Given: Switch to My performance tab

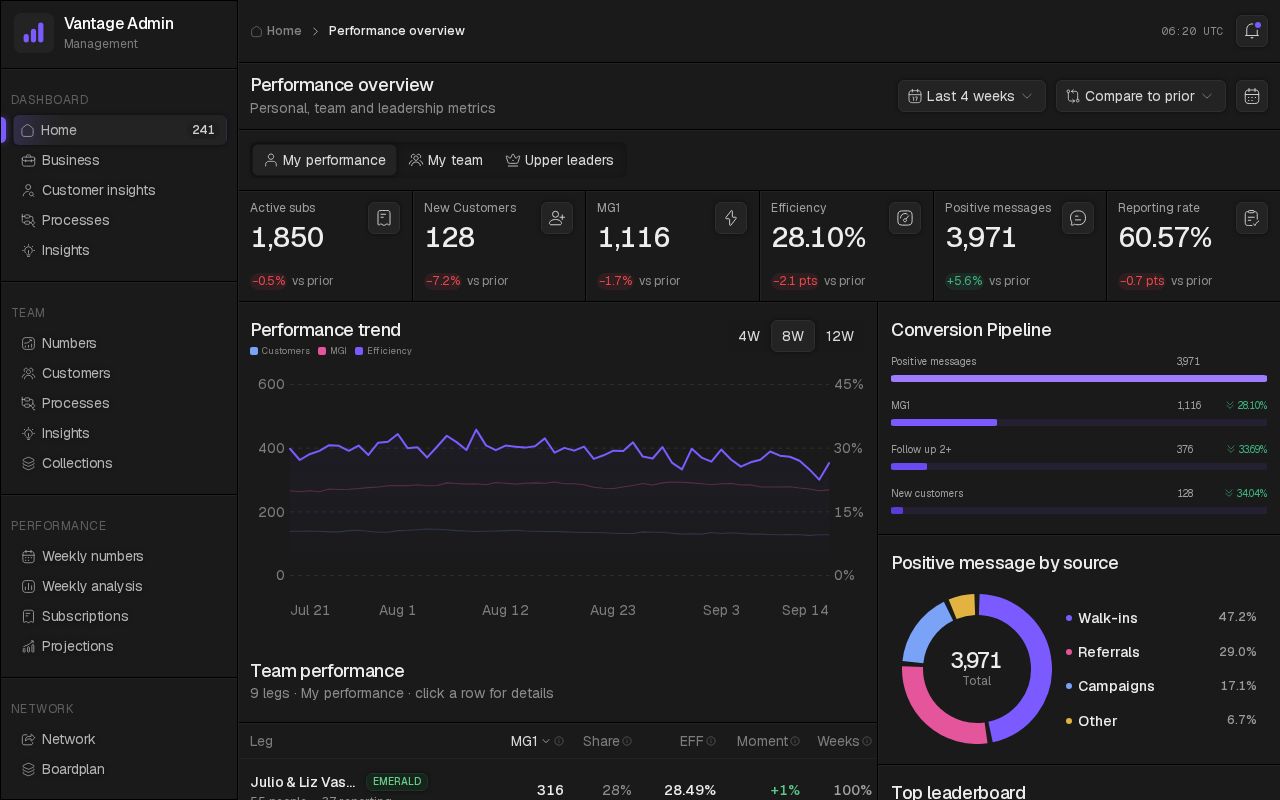Looking at the screenshot, I should (325, 160).
